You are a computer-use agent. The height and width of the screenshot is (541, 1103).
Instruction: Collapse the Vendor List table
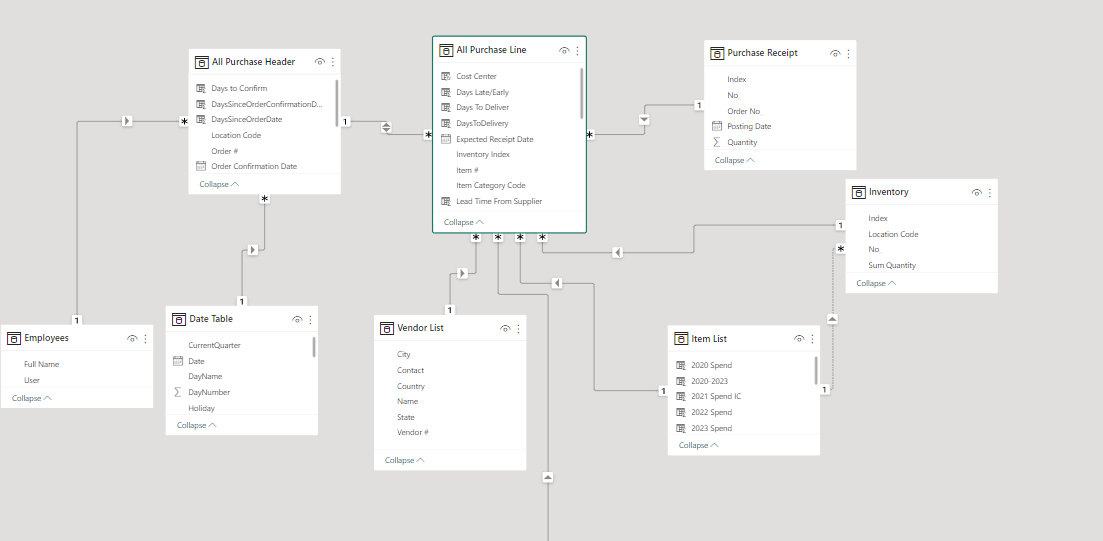pyautogui.click(x=404, y=461)
